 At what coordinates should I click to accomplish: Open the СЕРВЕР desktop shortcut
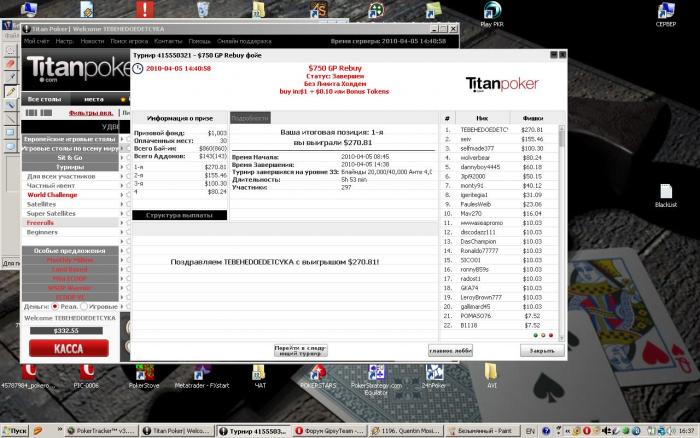665,14
